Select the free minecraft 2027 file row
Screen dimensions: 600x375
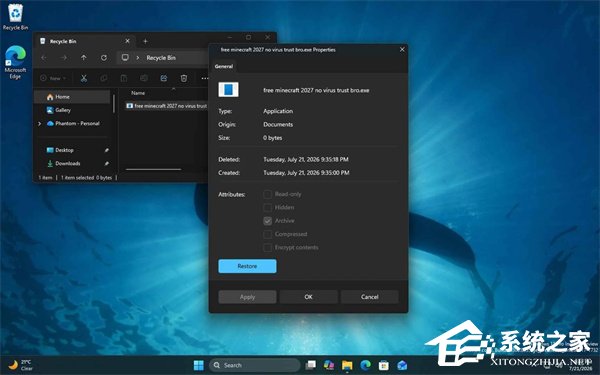coord(166,106)
